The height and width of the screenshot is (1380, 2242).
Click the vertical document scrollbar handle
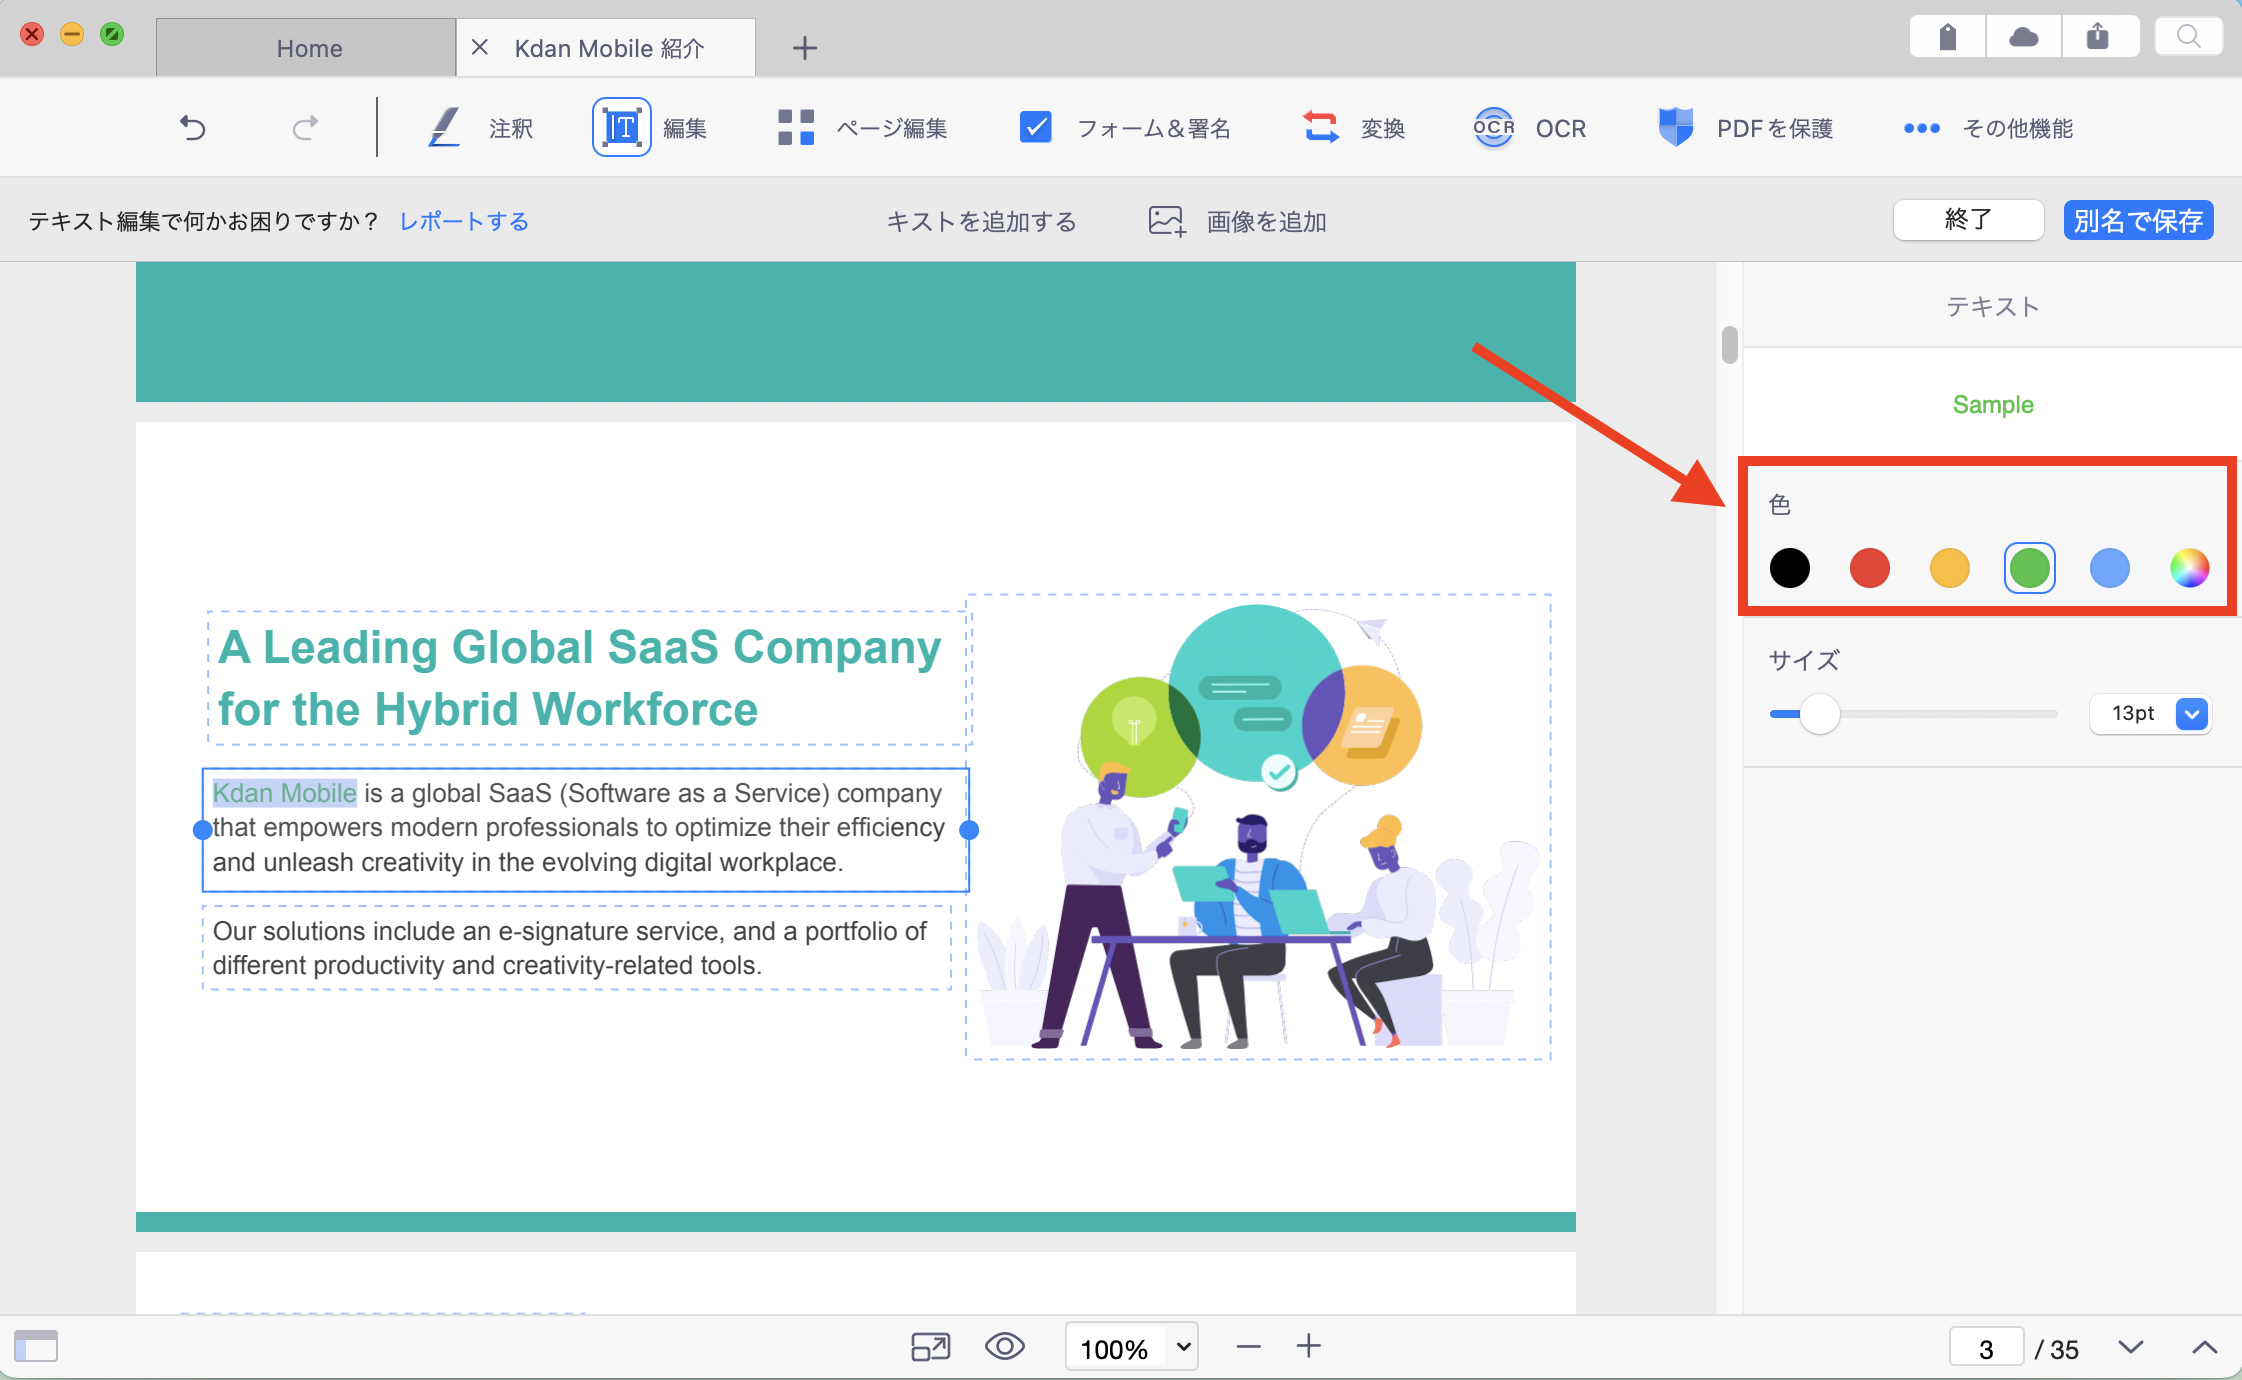[1729, 344]
